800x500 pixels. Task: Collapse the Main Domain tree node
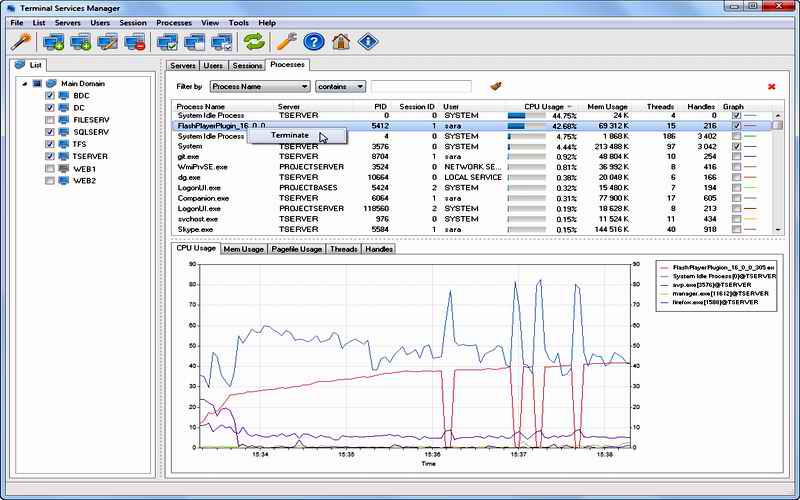[x=23, y=84]
